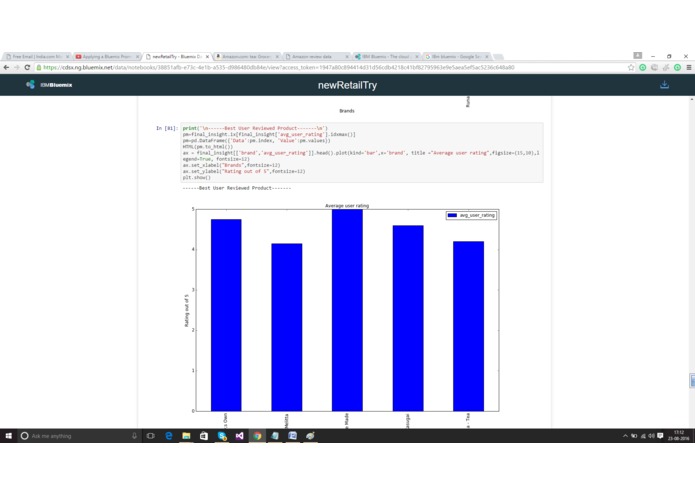
Task: Click the 'Rating out of 5' axis label
Action: click(187, 311)
